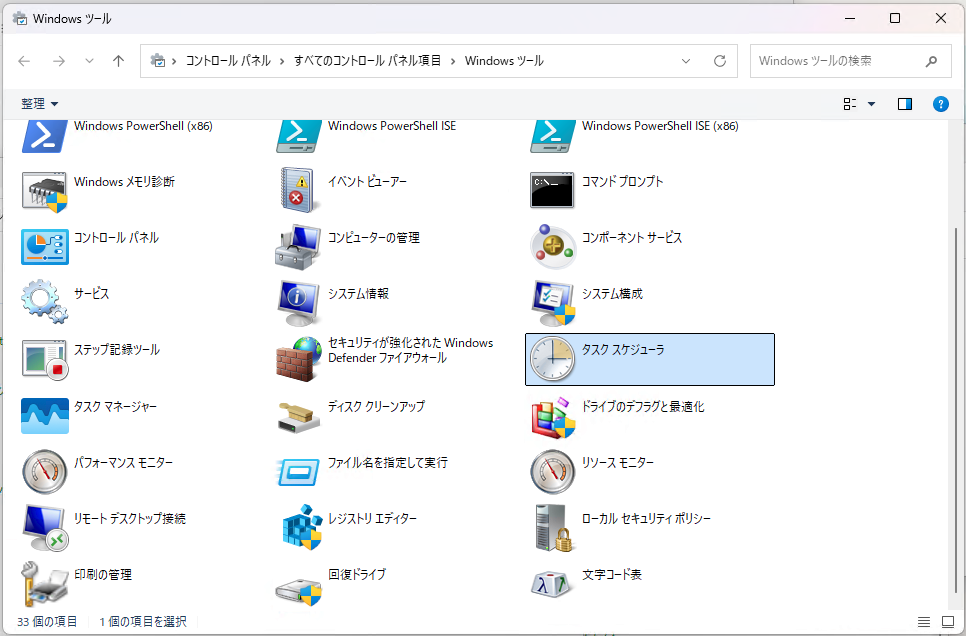
Task: Expand the address bar history dropdown
Action: (x=686, y=61)
